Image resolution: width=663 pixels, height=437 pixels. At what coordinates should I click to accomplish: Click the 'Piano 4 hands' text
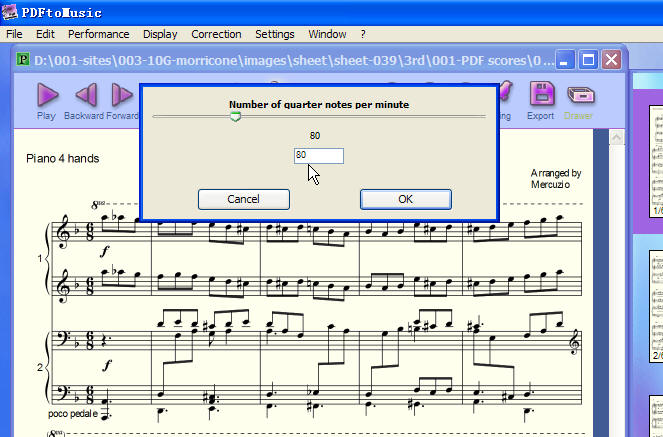pyautogui.click(x=63, y=158)
